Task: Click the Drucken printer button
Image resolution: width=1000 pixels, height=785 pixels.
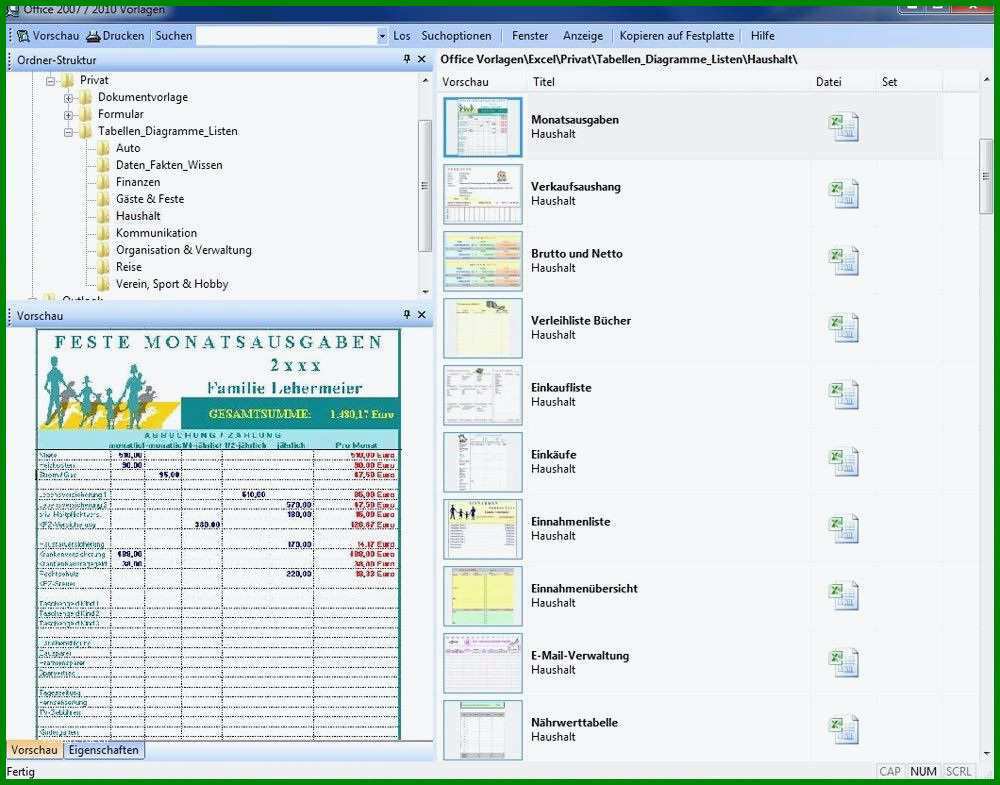Action: tap(115, 36)
